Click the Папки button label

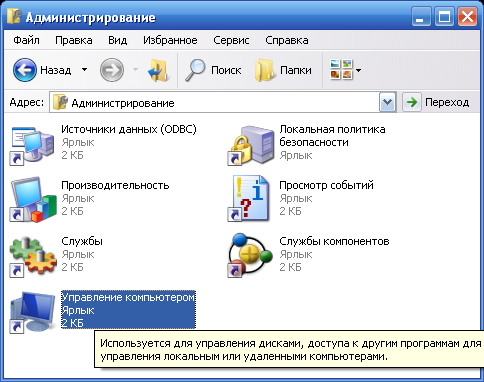tap(296, 70)
